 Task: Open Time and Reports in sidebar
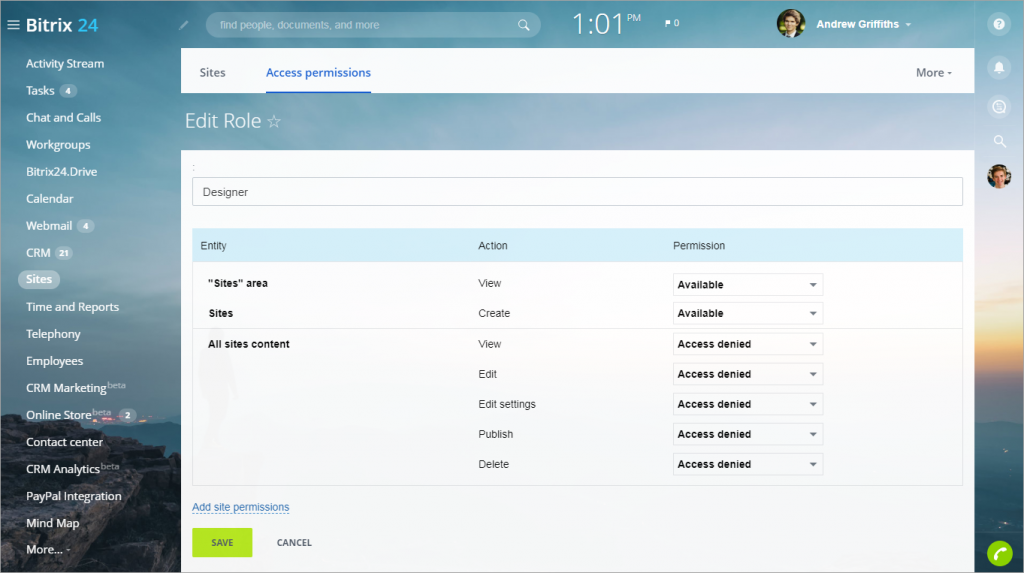click(x=72, y=307)
